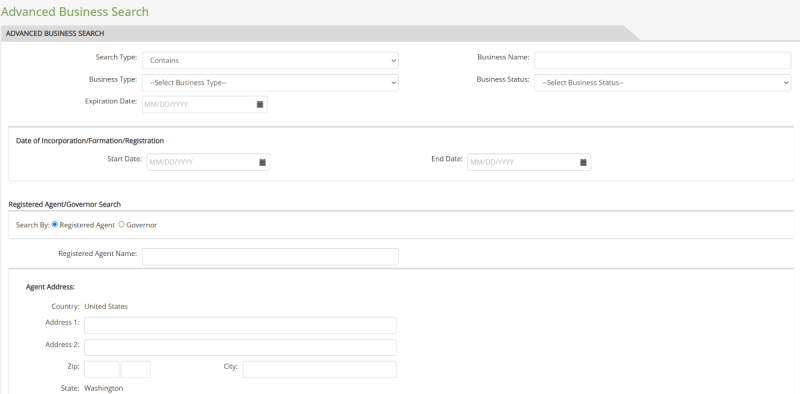Screen dimensions: 800x394
Task: Focus the Registered Agent Name field
Action: [x=270, y=257]
